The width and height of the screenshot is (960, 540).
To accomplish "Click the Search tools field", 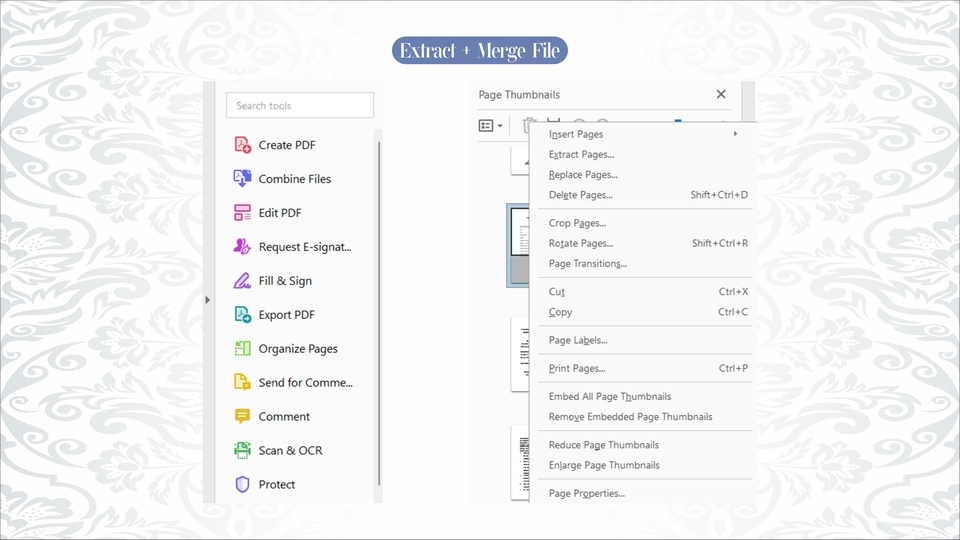I will click(300, 105).
